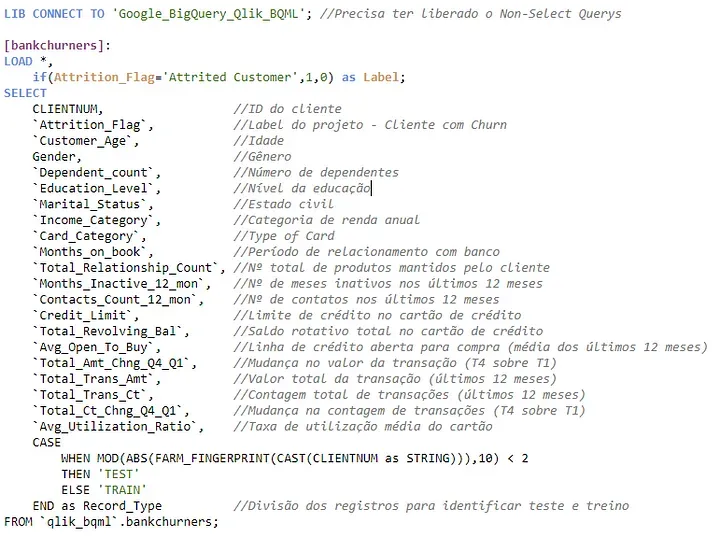
Task: Click the `Avg_Open_To_Buy` field
Action: [x=96, y=347]
